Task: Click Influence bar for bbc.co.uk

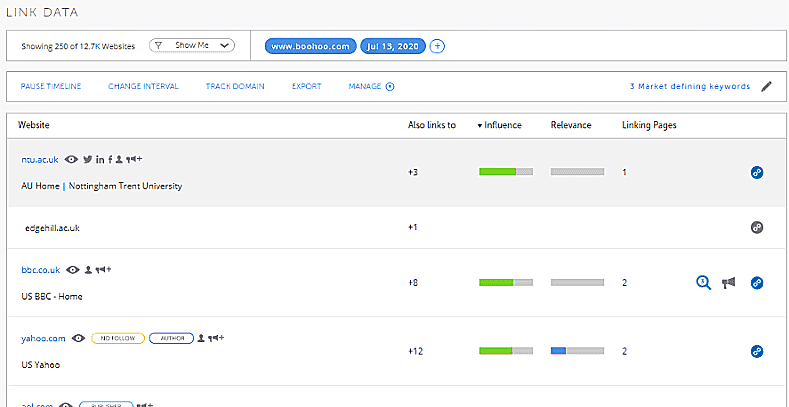Action: click(506, 283)
